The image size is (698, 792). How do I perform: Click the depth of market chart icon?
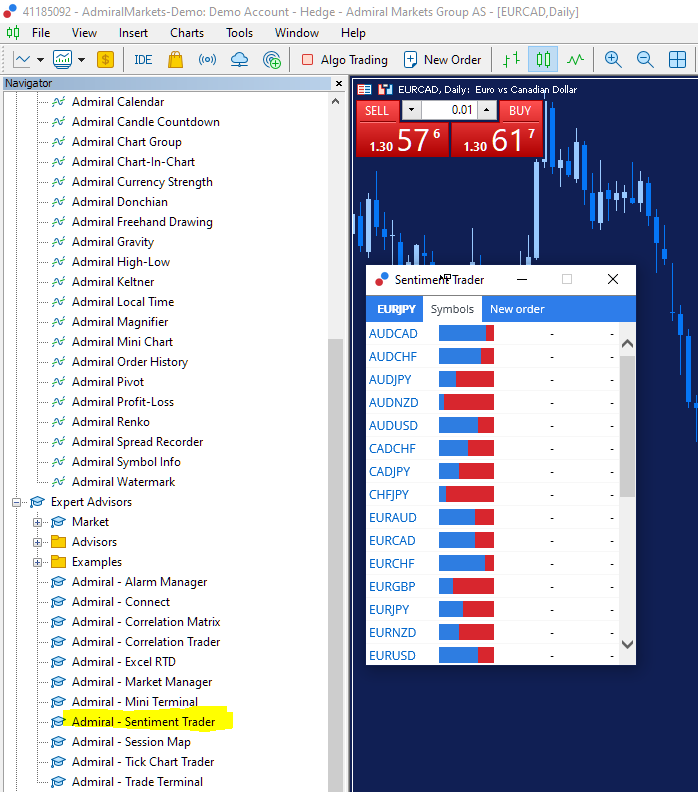pyautogui.click(x=385, y=90)
